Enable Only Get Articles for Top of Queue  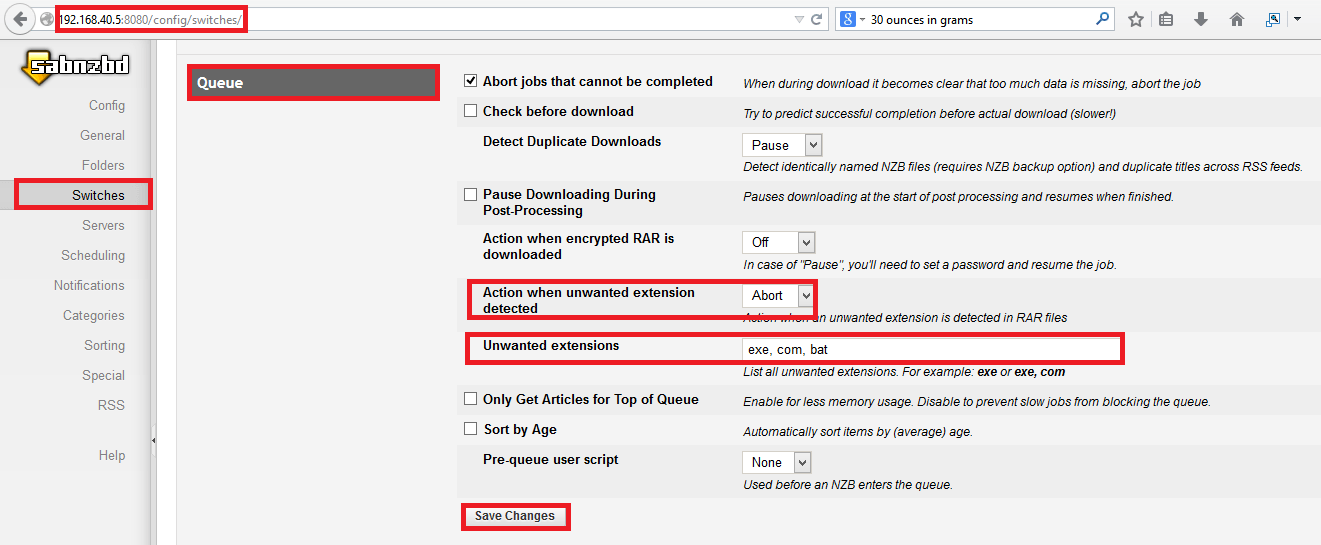[x=471, y=399]
